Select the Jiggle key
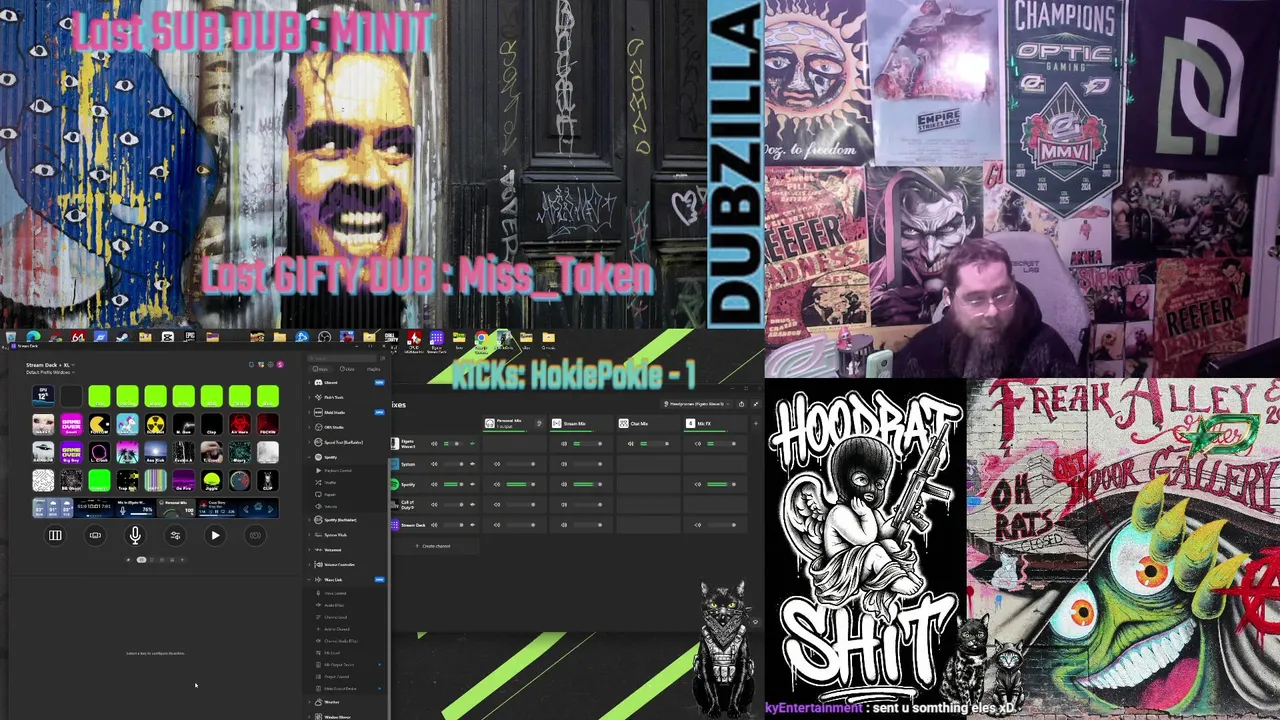 pos(211,480)
